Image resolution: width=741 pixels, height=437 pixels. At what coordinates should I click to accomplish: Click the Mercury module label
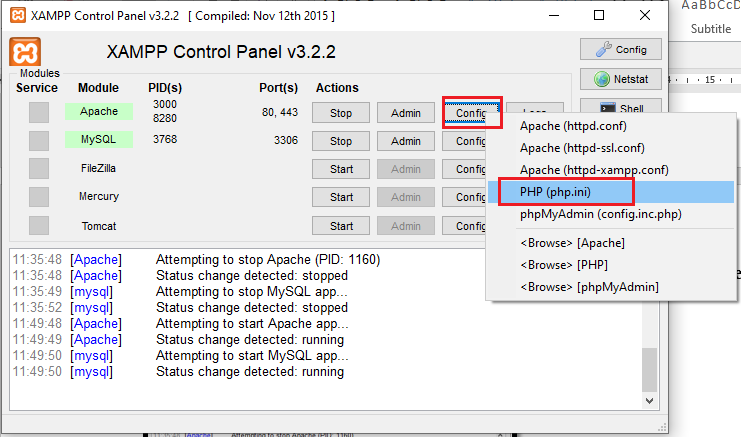[99, 196]
